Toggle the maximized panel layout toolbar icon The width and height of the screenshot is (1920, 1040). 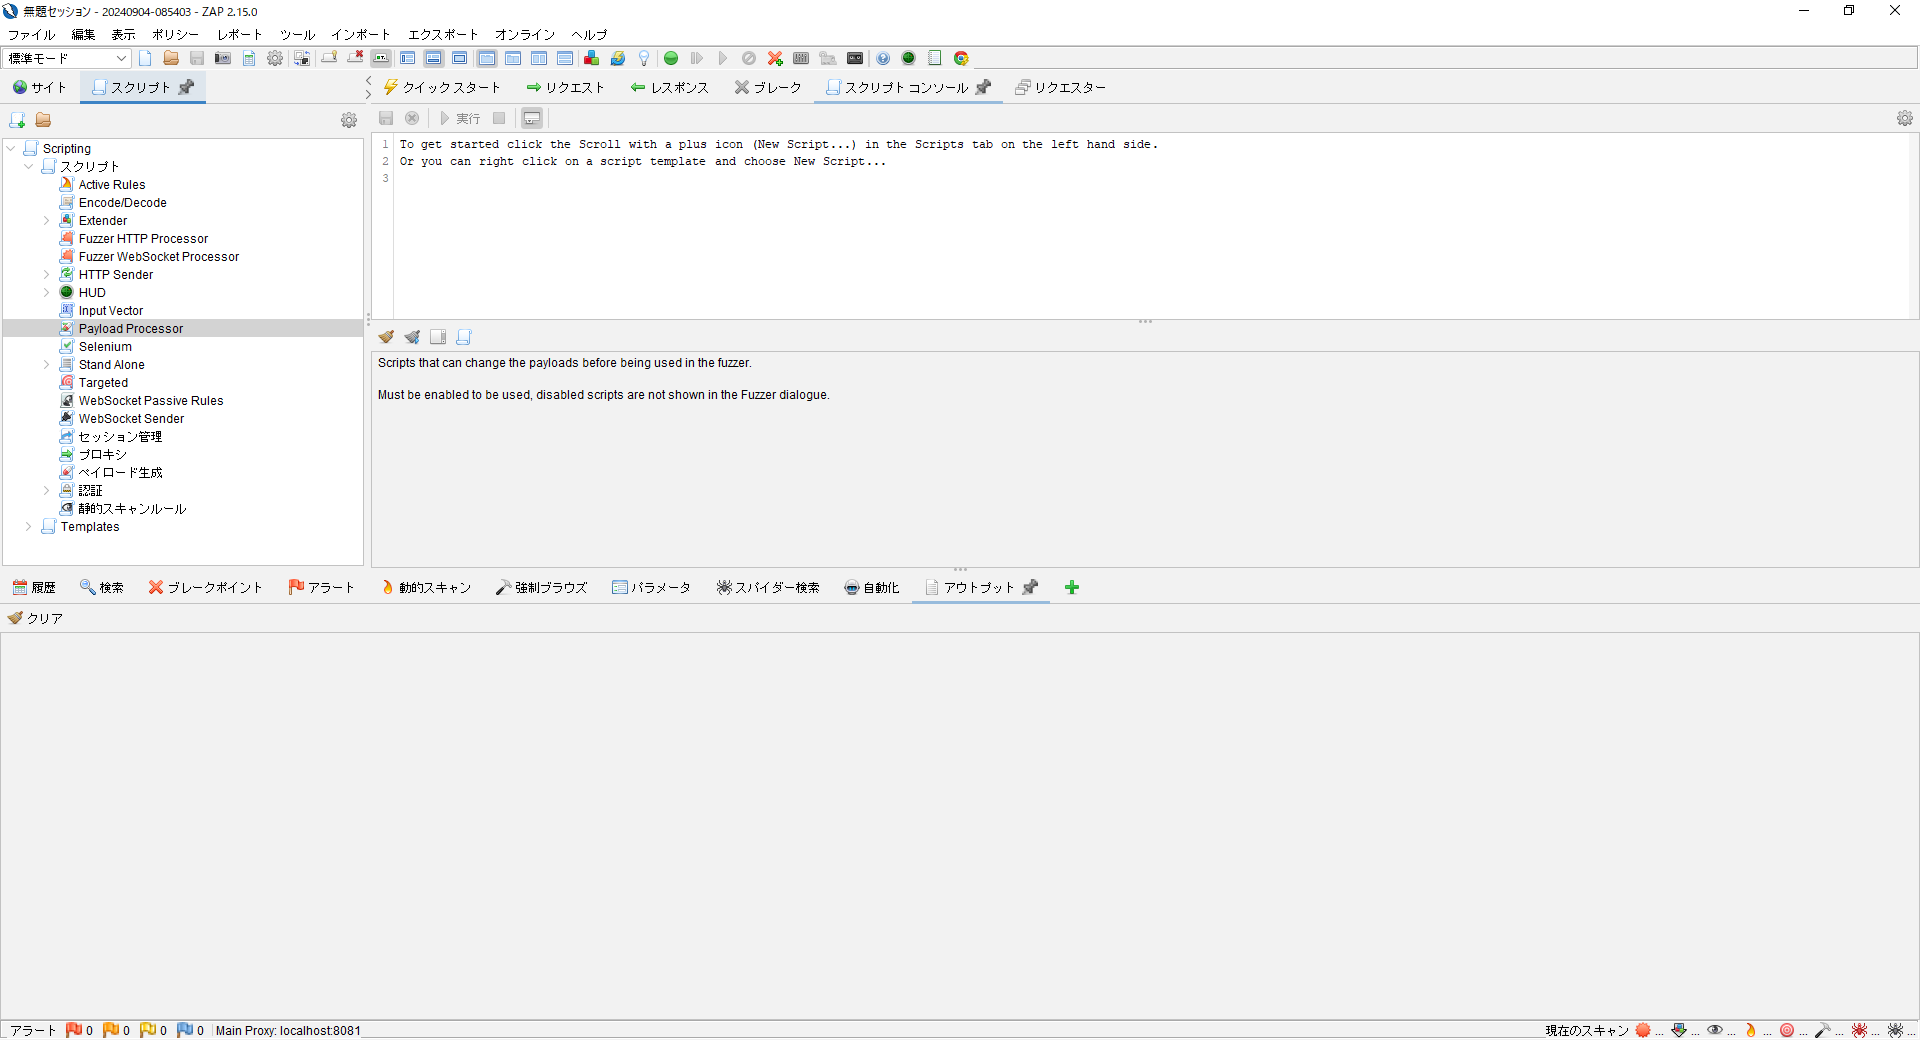tap(460, 58)
